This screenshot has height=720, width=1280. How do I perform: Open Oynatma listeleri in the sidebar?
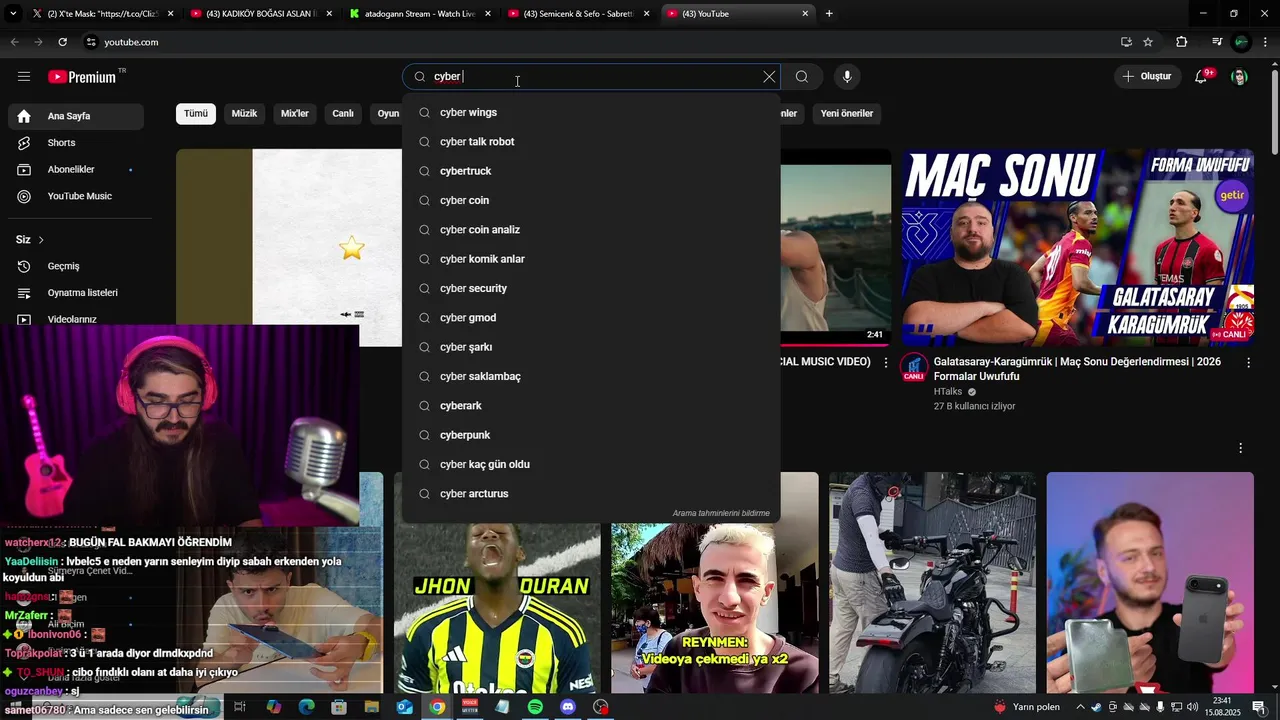(76, 293)
